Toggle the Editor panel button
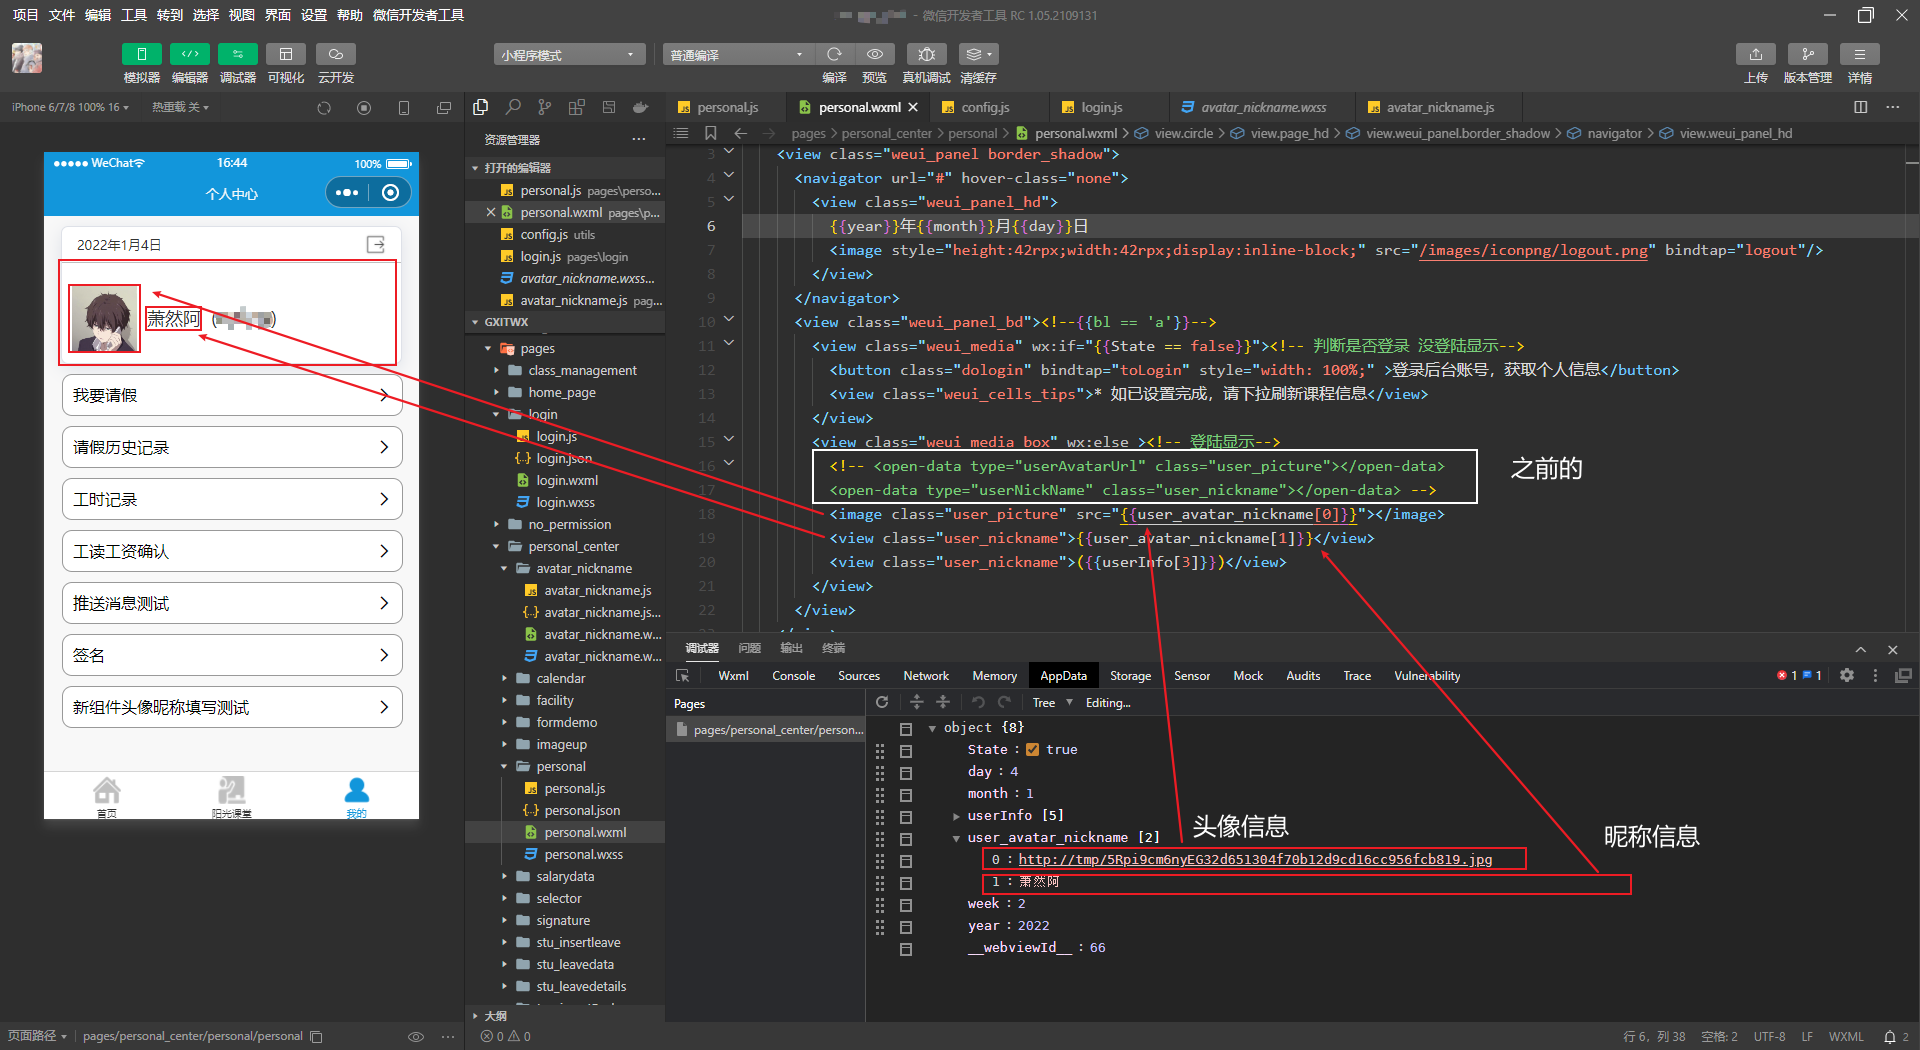 point(189,54)
